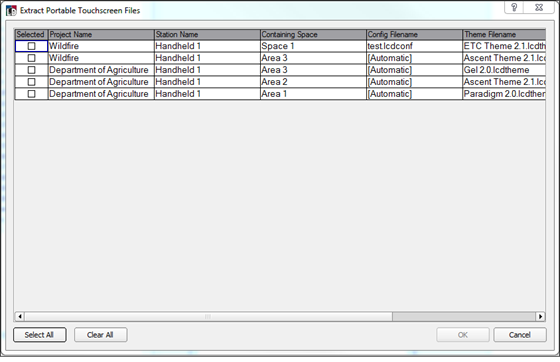Click the Containing Space column header
The width and height of the screenshot is (560, 362).
[313, 35]
